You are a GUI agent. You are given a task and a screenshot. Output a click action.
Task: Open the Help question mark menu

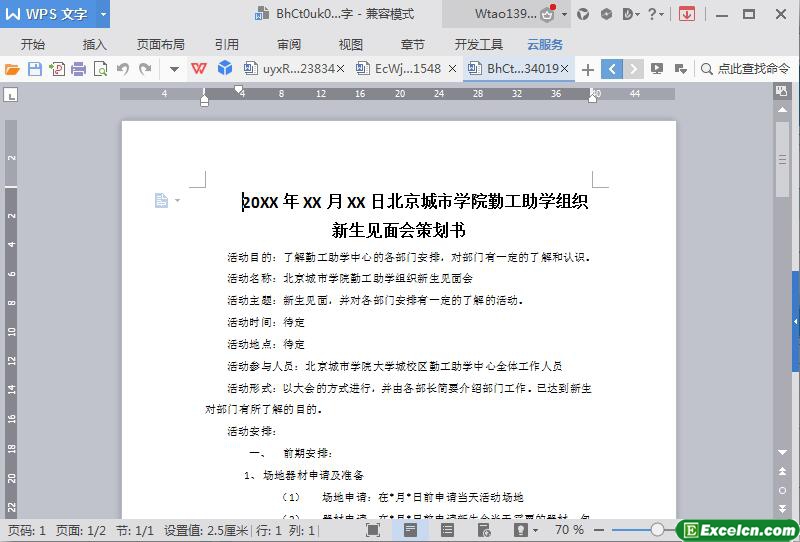coord(655,14)
